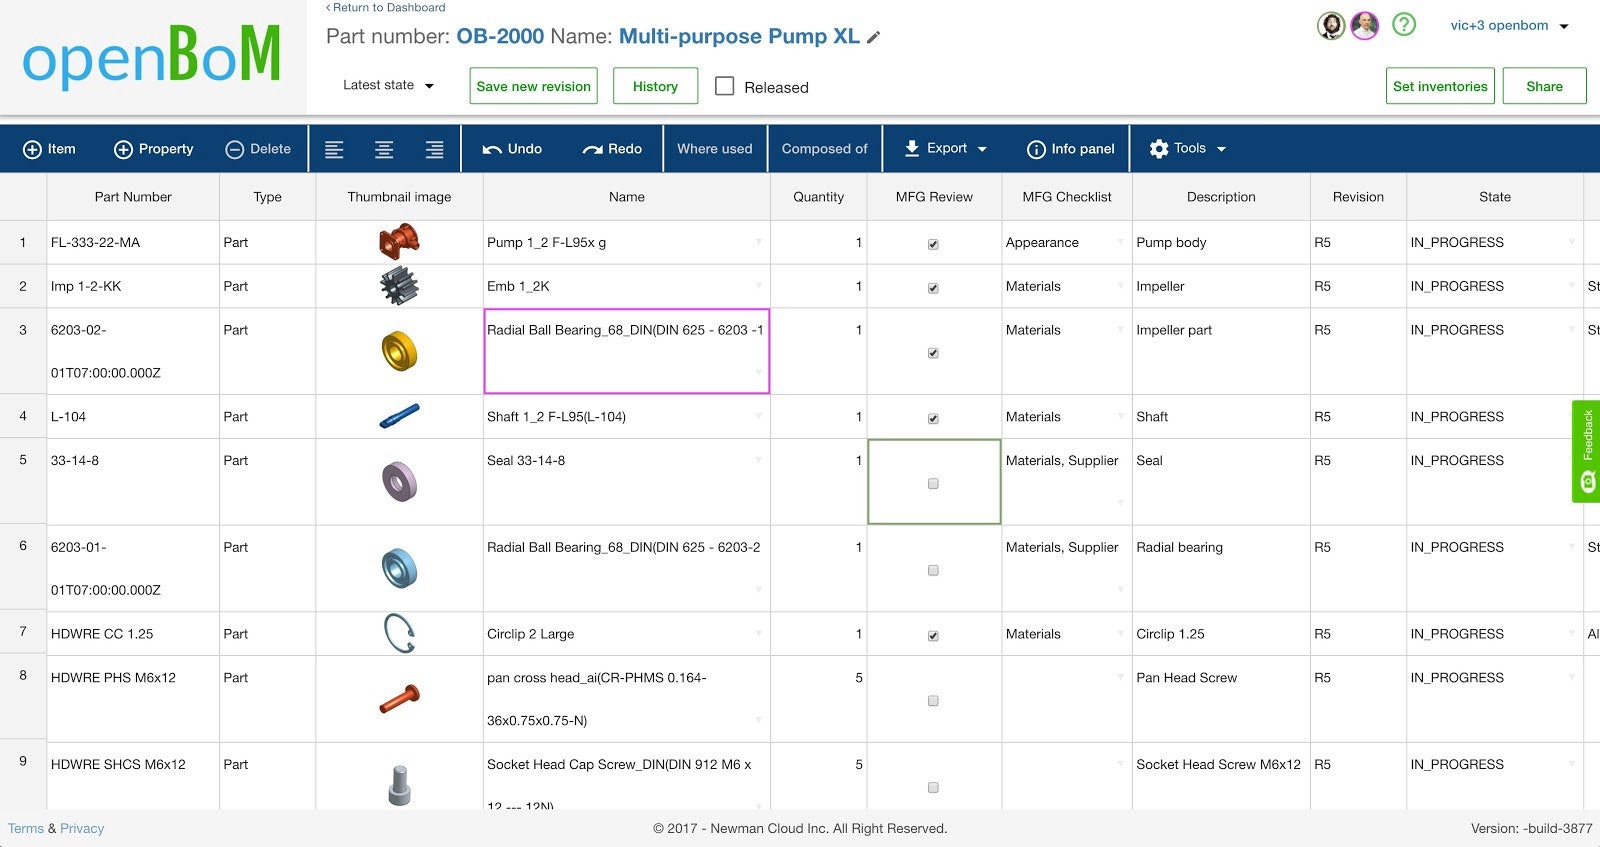Open the green help question mark icon
The image size is (1600, 847).
click(1404, 24)
